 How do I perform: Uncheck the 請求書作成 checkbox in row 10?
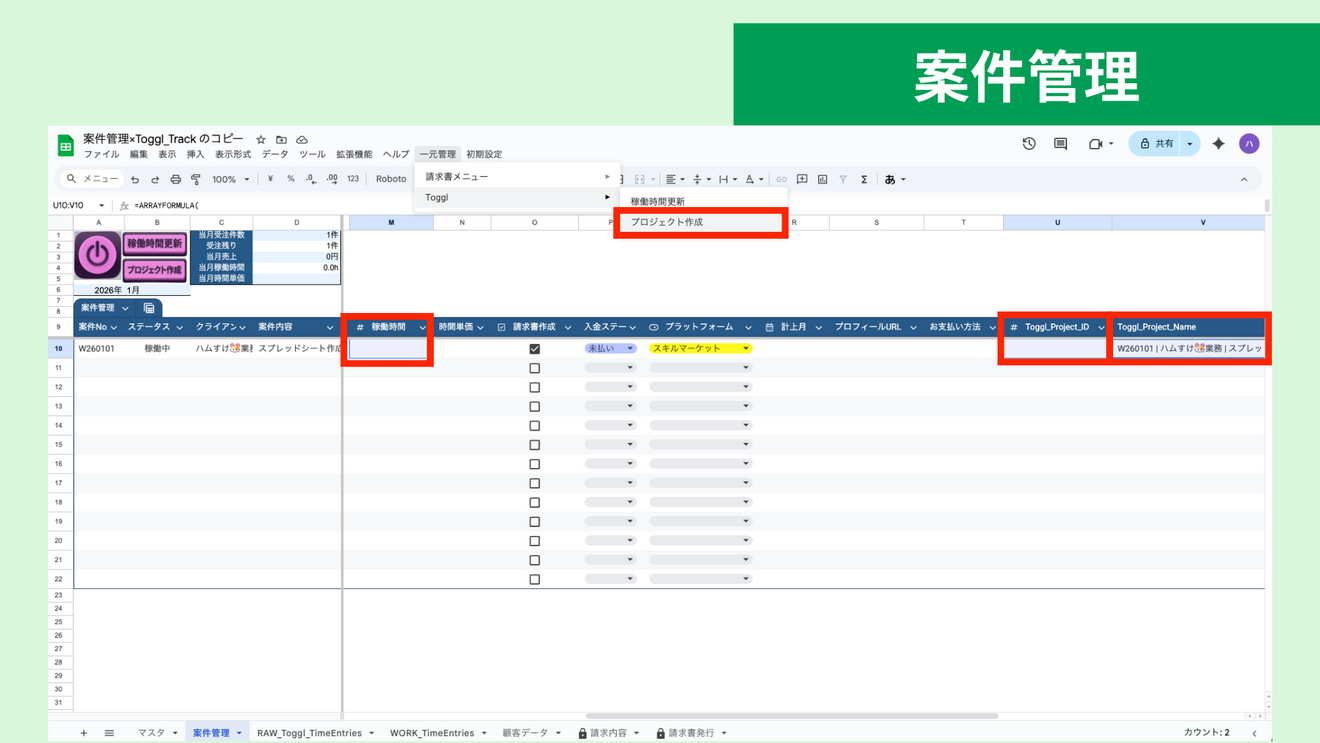[x=535, y=349]
